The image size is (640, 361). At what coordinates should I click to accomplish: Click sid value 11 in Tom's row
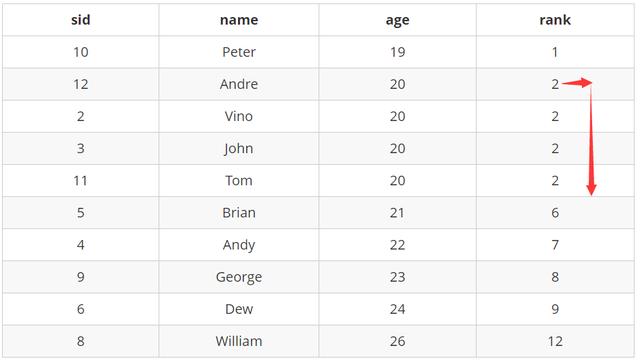point(80,180)
